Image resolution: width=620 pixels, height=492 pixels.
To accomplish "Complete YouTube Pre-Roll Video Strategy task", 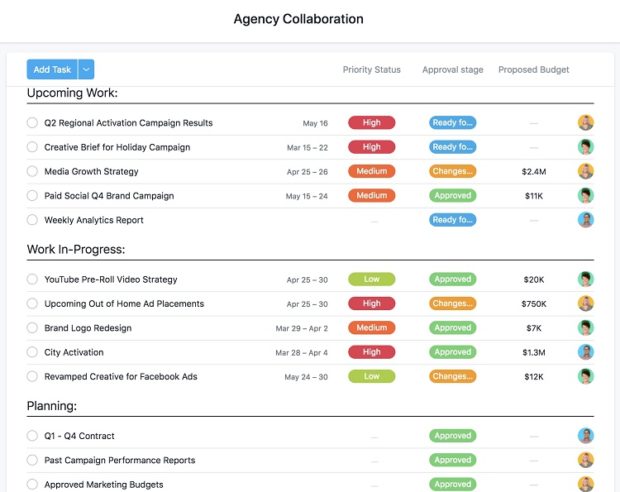I will tap(32, 279).
